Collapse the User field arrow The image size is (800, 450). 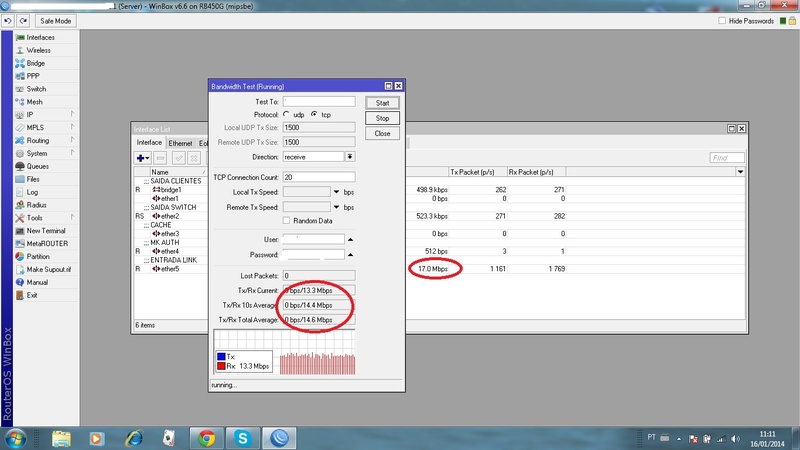coord(350,239)
